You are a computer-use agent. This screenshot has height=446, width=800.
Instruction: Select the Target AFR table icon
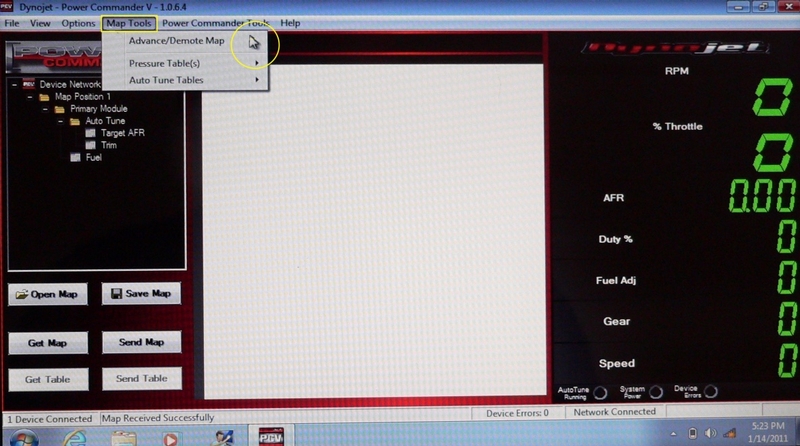(x=91, y=133)
